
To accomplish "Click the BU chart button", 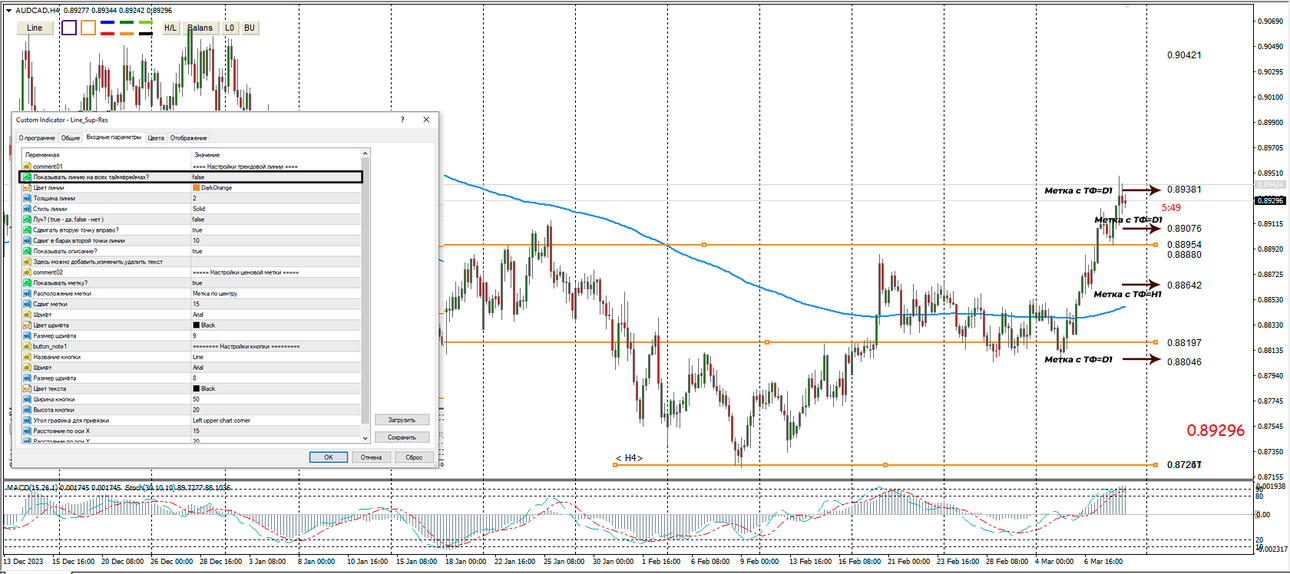I will (x=249, y=27).
